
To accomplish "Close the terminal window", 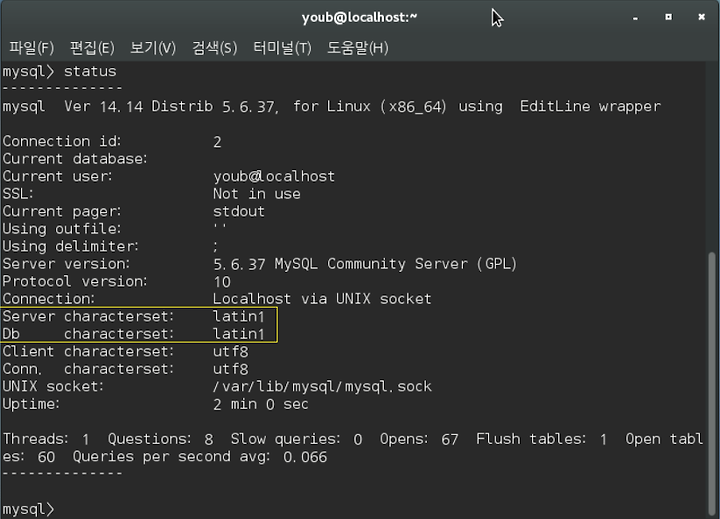I will (702, 17).
